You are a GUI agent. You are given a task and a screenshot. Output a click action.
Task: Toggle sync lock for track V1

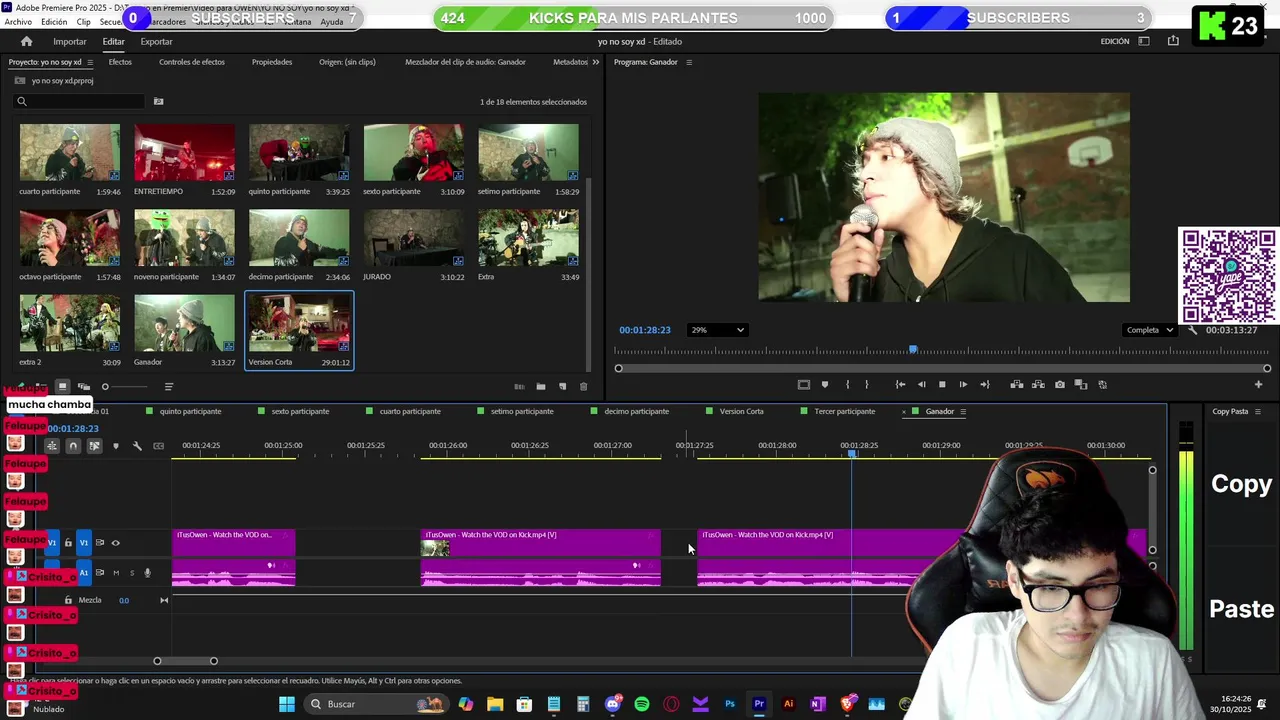pyautogui.click(x=99, y=543)
